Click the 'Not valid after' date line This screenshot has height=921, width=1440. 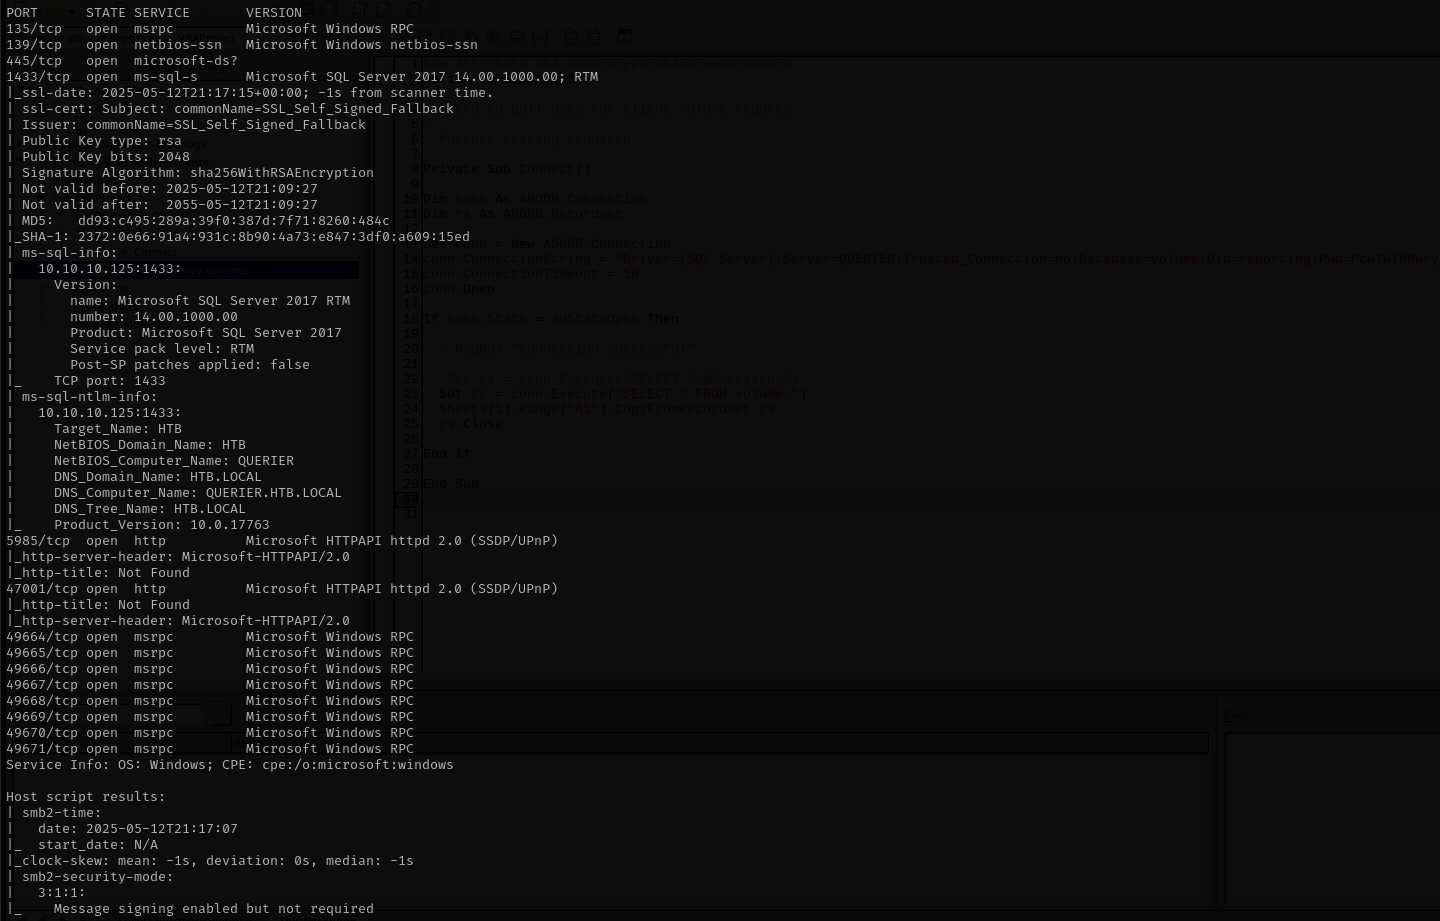(x=170, y=205)
